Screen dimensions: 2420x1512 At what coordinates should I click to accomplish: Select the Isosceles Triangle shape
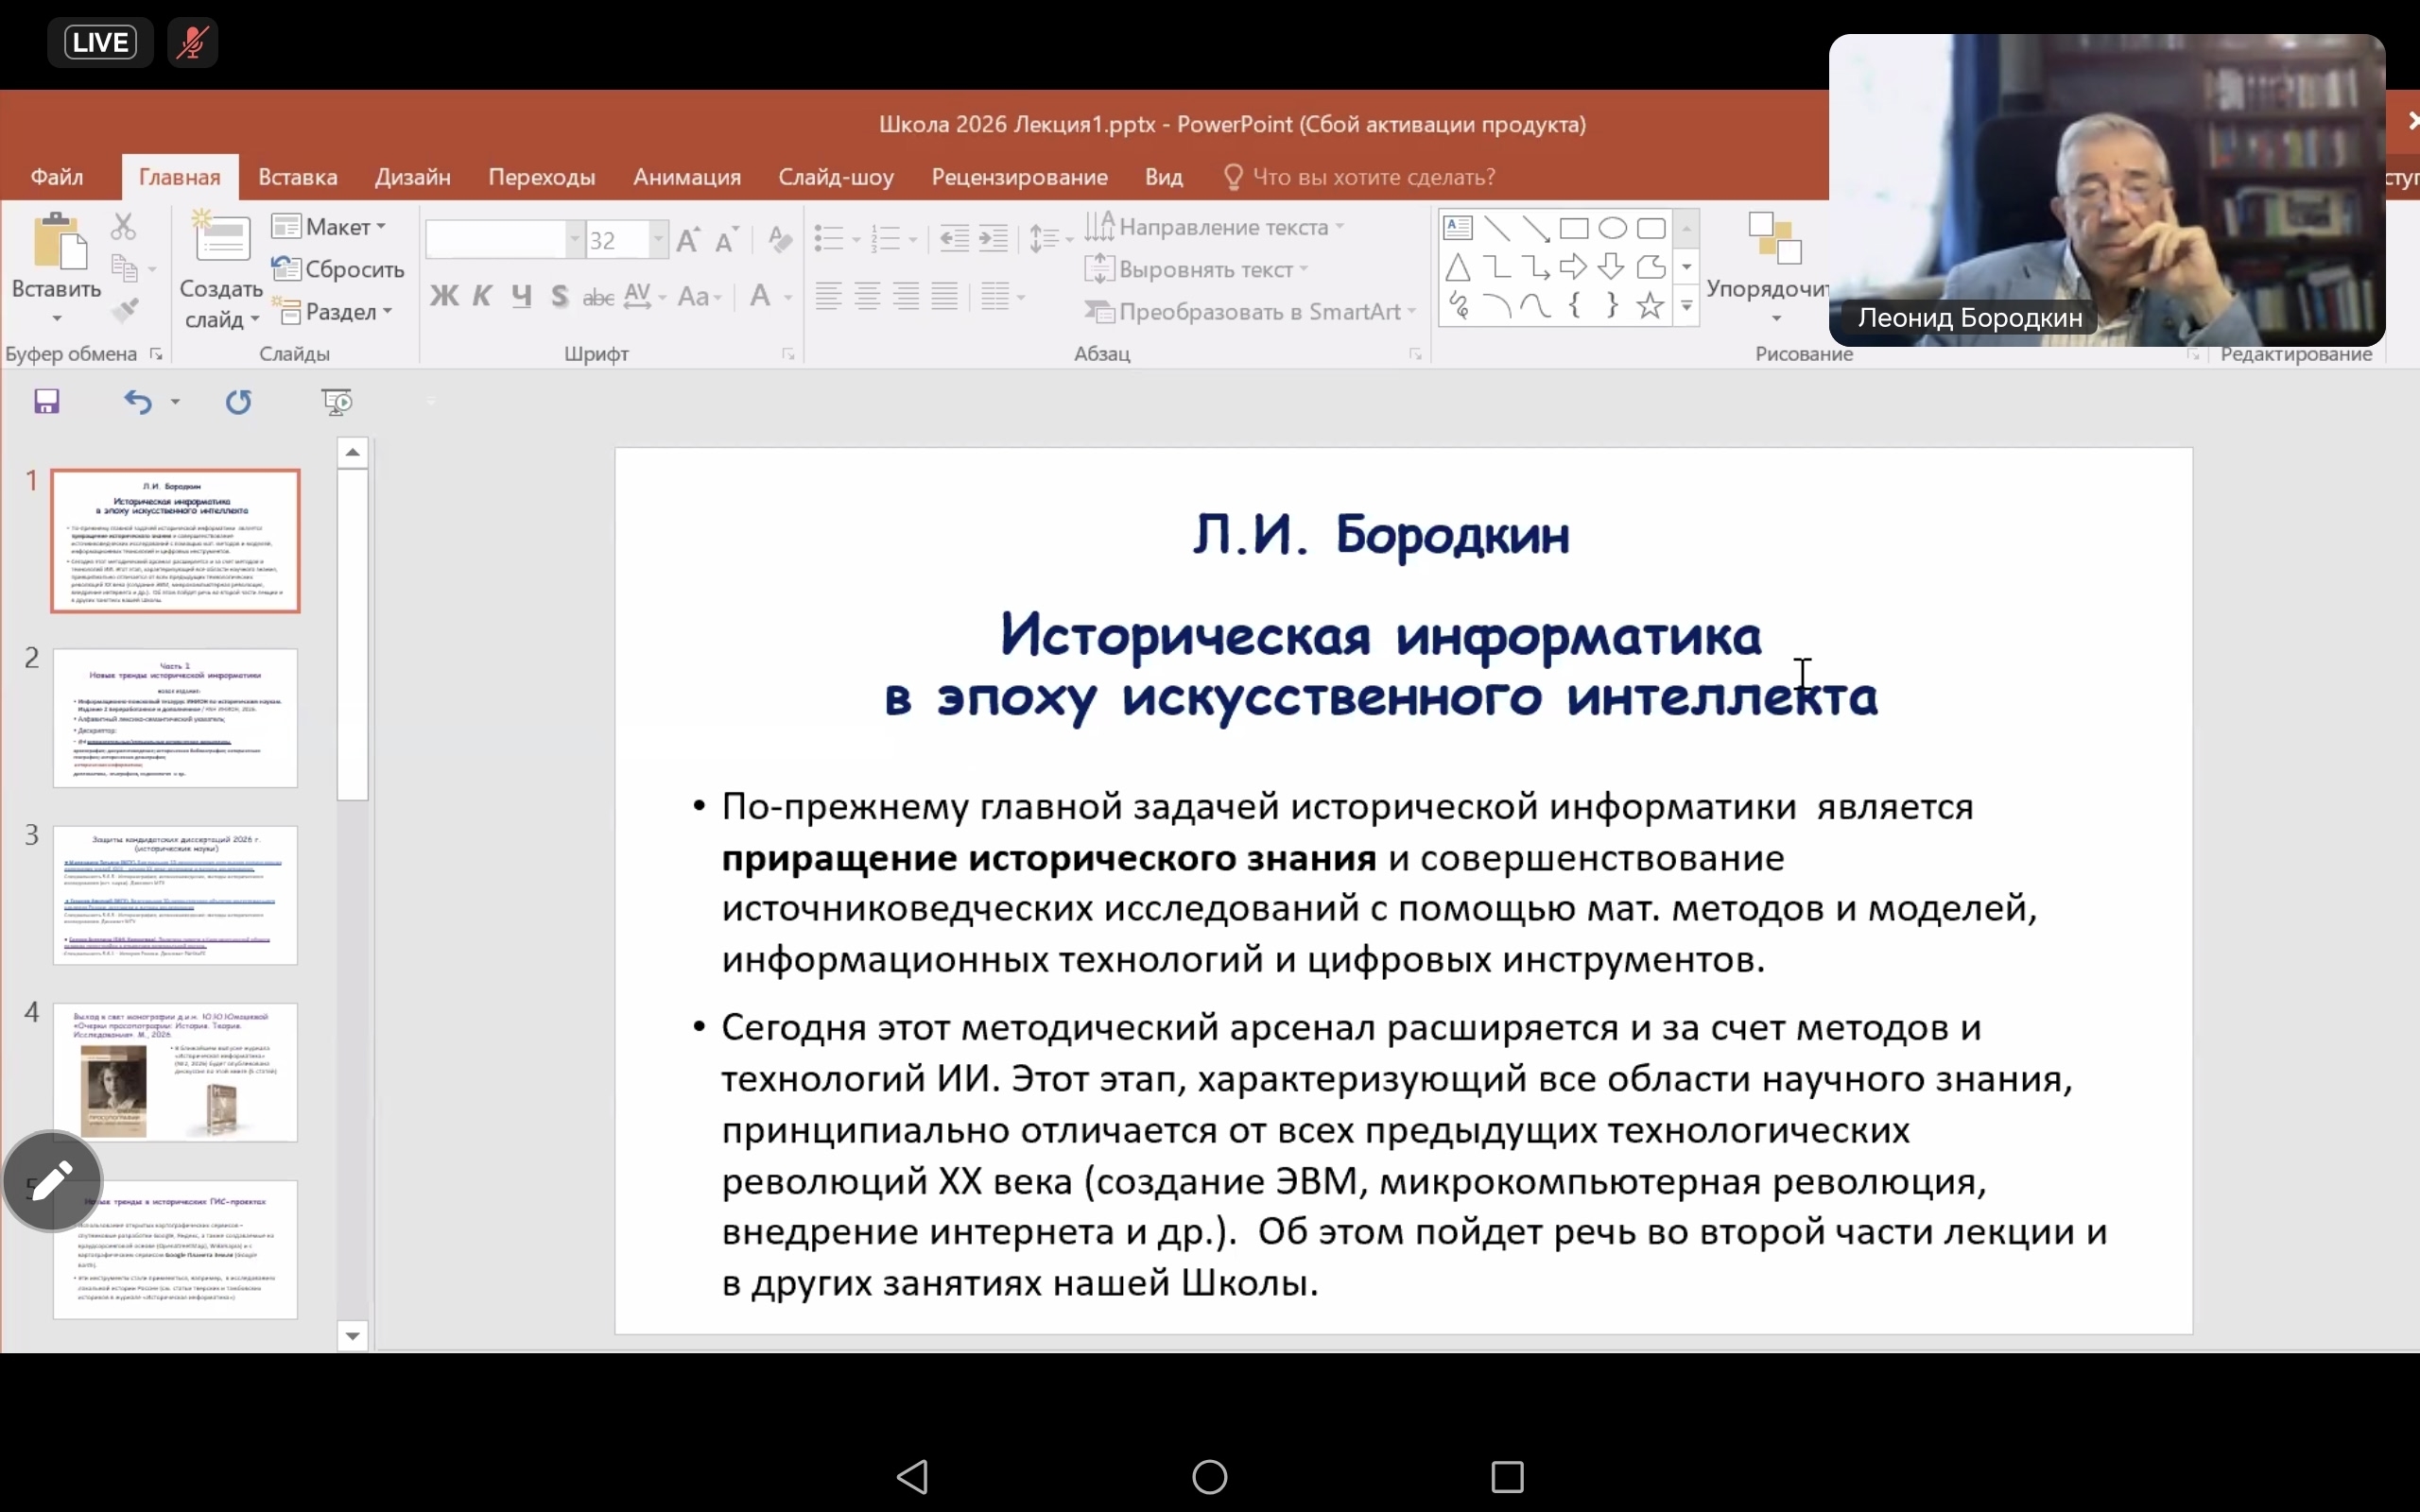click(1458, 267)
